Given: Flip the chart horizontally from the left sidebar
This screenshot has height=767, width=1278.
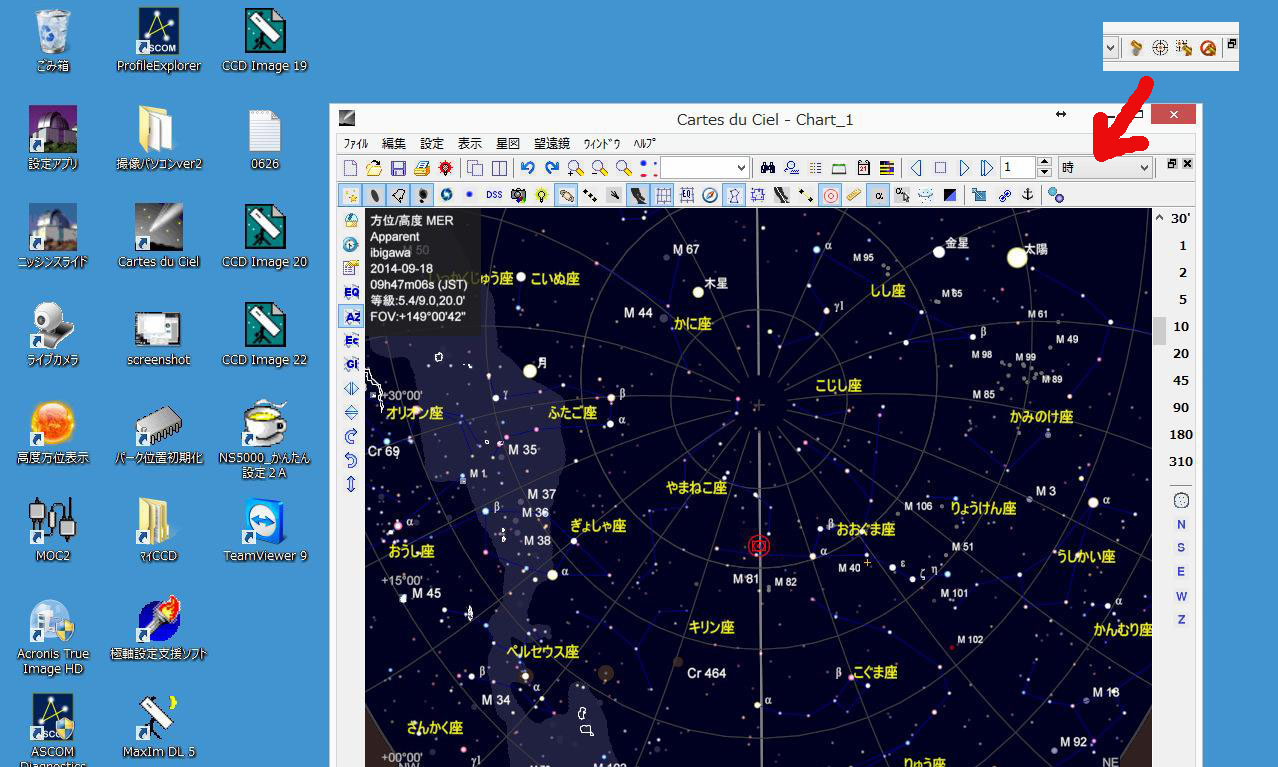Looking at the screenshot, I should tap(351, 388).
